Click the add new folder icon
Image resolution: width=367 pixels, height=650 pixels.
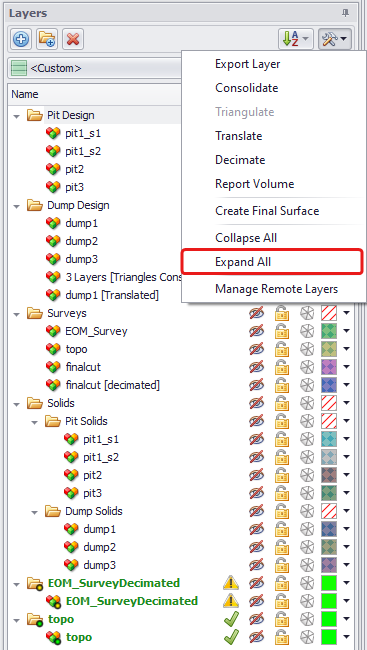(x=47, y=39)
